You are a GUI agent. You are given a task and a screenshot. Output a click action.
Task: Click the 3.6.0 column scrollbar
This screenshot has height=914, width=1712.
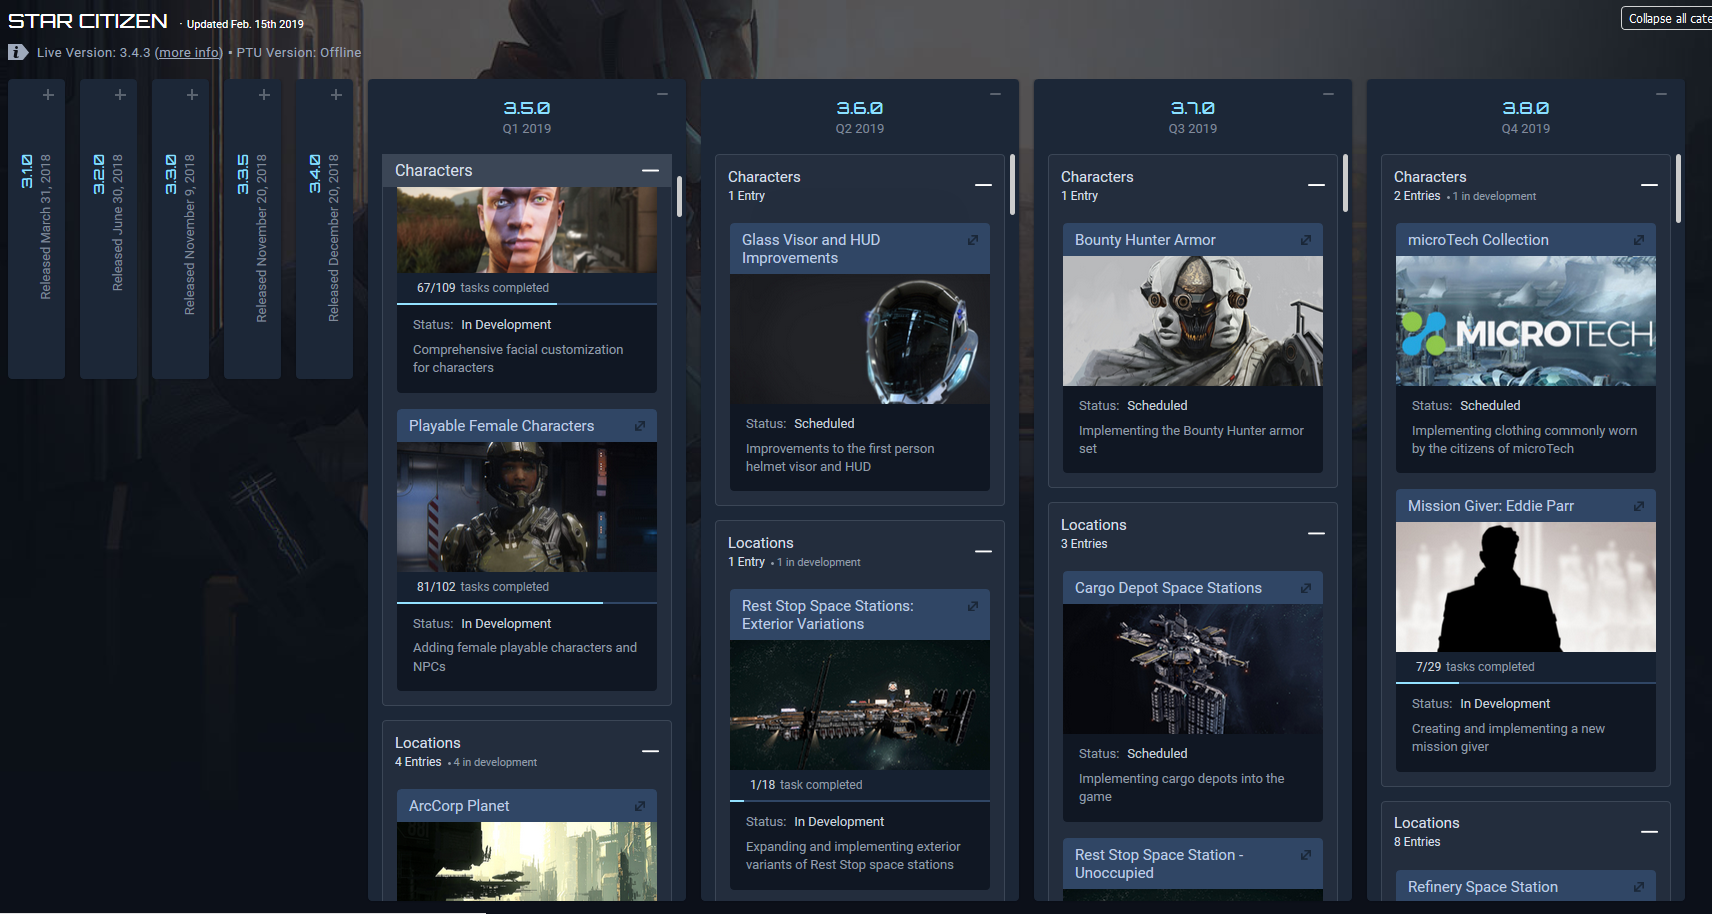click(x=1012, y=185)
